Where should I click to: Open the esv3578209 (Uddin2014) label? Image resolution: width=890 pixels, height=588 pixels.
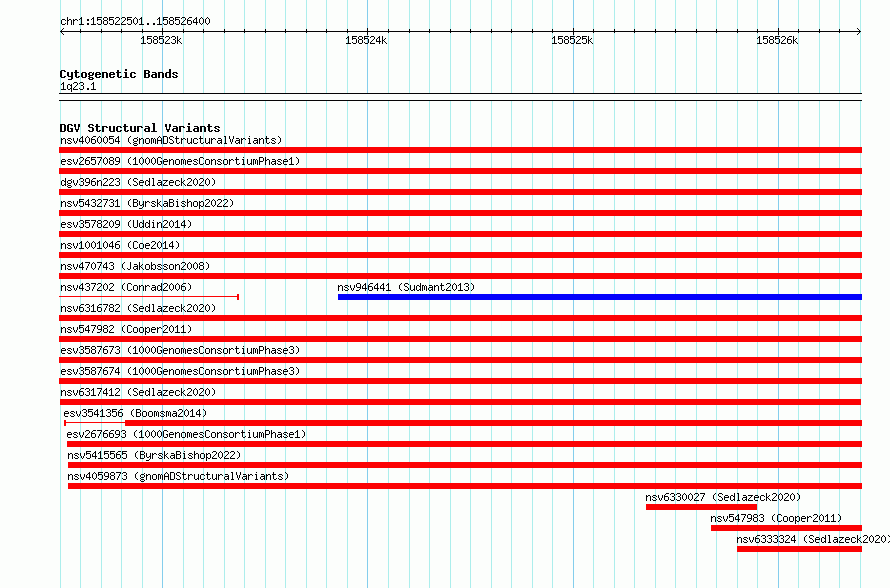[x=126, y=224]
